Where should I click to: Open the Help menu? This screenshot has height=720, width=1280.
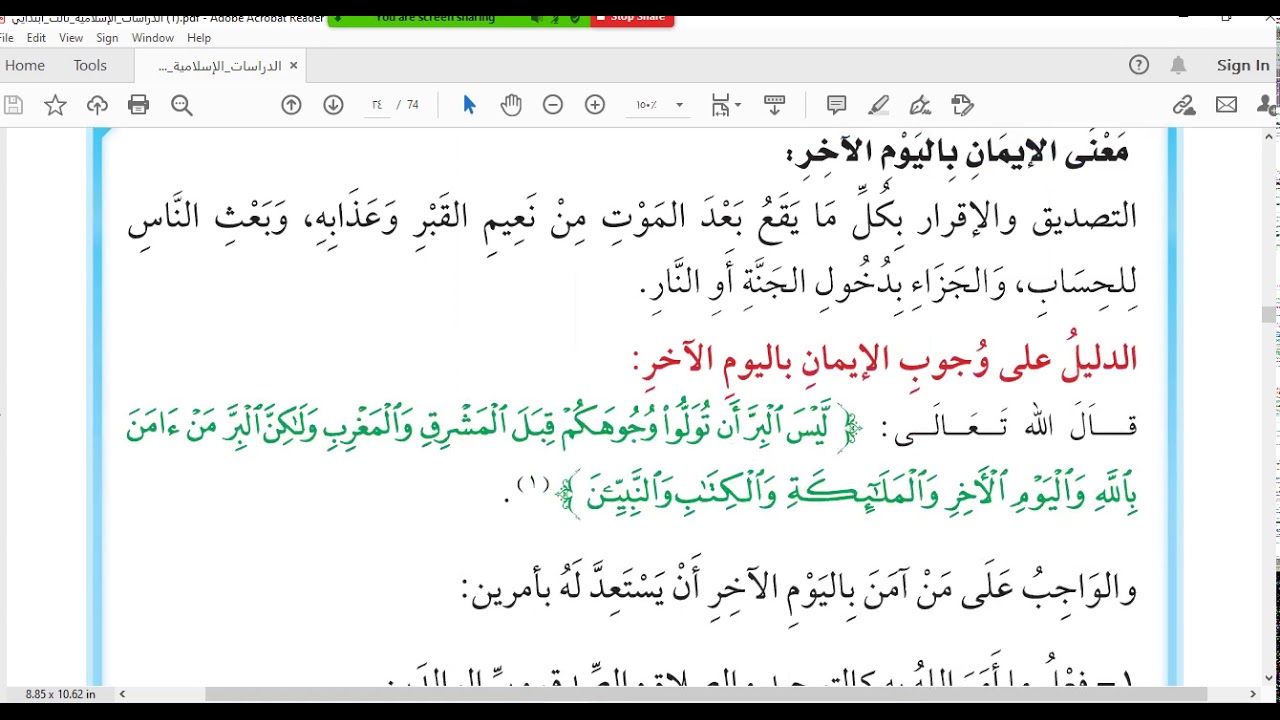pos(199,38)
